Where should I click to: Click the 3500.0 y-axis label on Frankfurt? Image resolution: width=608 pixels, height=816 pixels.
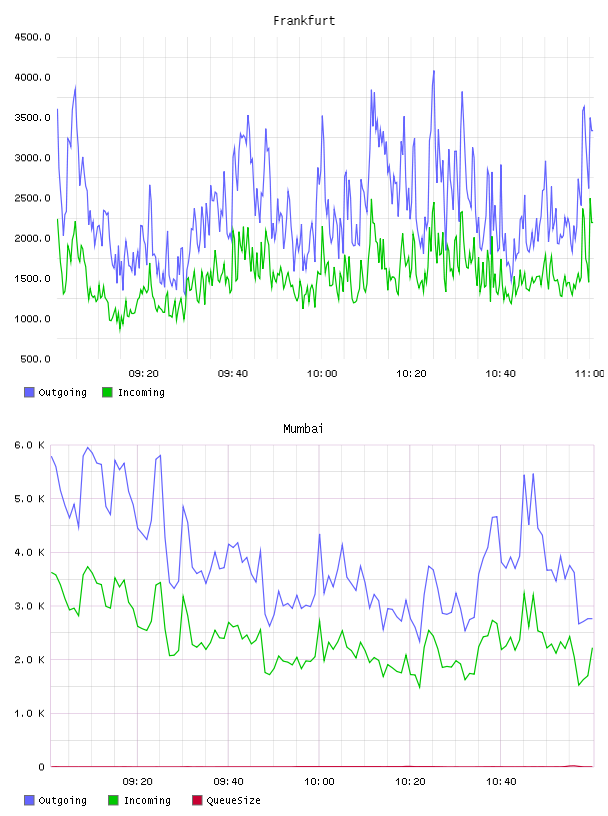point(32,118)
